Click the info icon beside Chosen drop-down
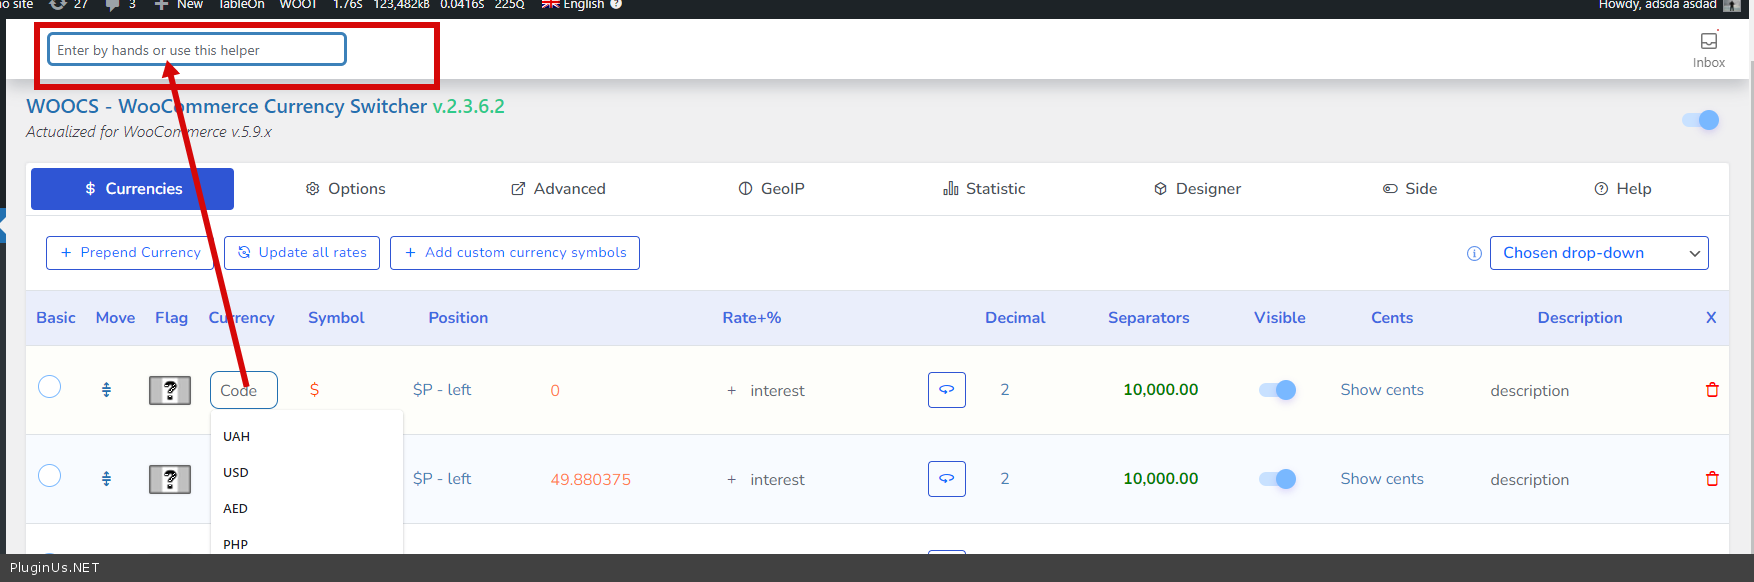This screenshot has height=582, width=1754. [1473, 253]
